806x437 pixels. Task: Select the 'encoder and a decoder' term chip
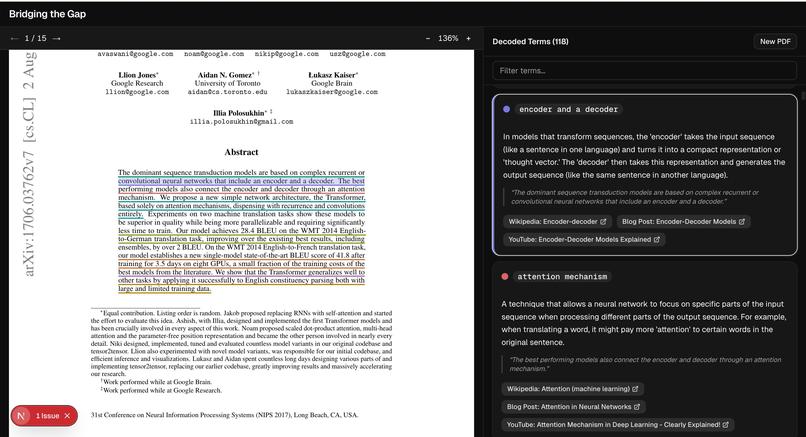pyautogui.click(x=568, y=110)
